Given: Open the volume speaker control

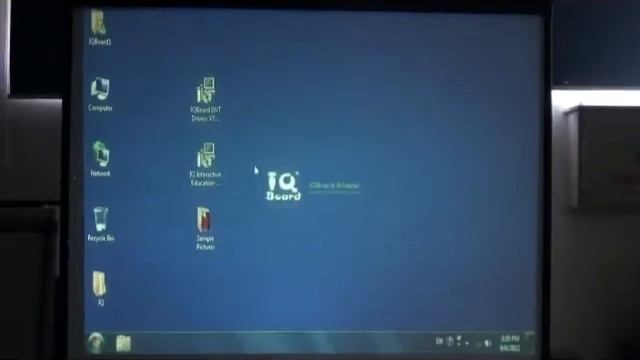Looking at the screenshot, I should (488, 343).
